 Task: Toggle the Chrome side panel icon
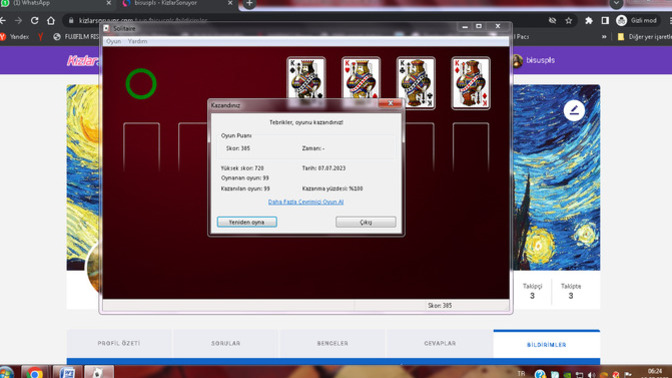(x=605, y=20)
